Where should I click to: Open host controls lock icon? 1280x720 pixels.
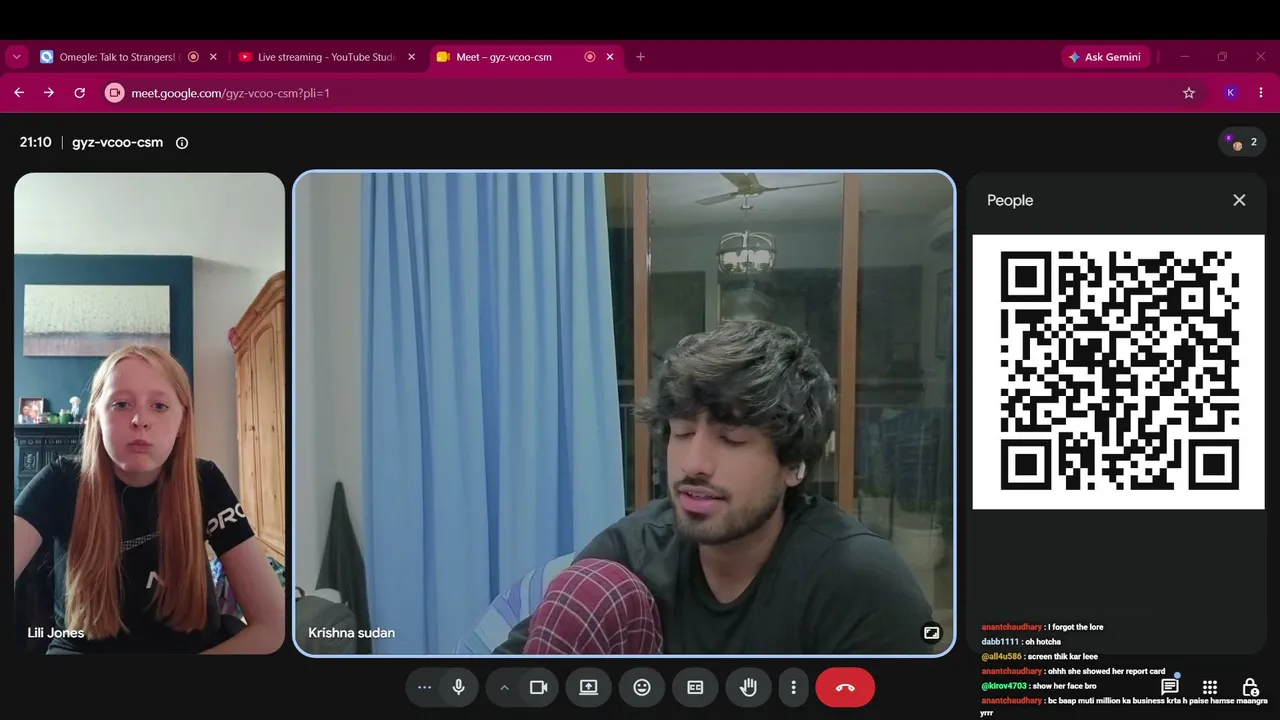[x=1250, y=687]
